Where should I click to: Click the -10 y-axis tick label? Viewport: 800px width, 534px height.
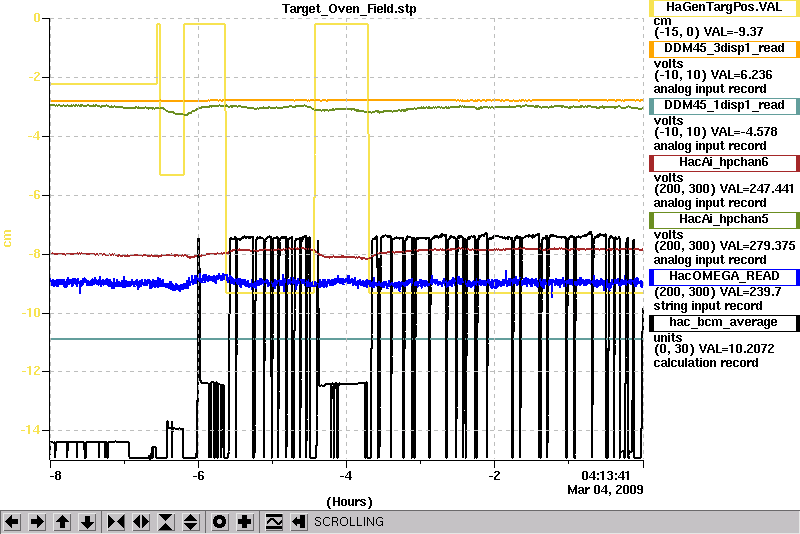(x=31, y=313)
